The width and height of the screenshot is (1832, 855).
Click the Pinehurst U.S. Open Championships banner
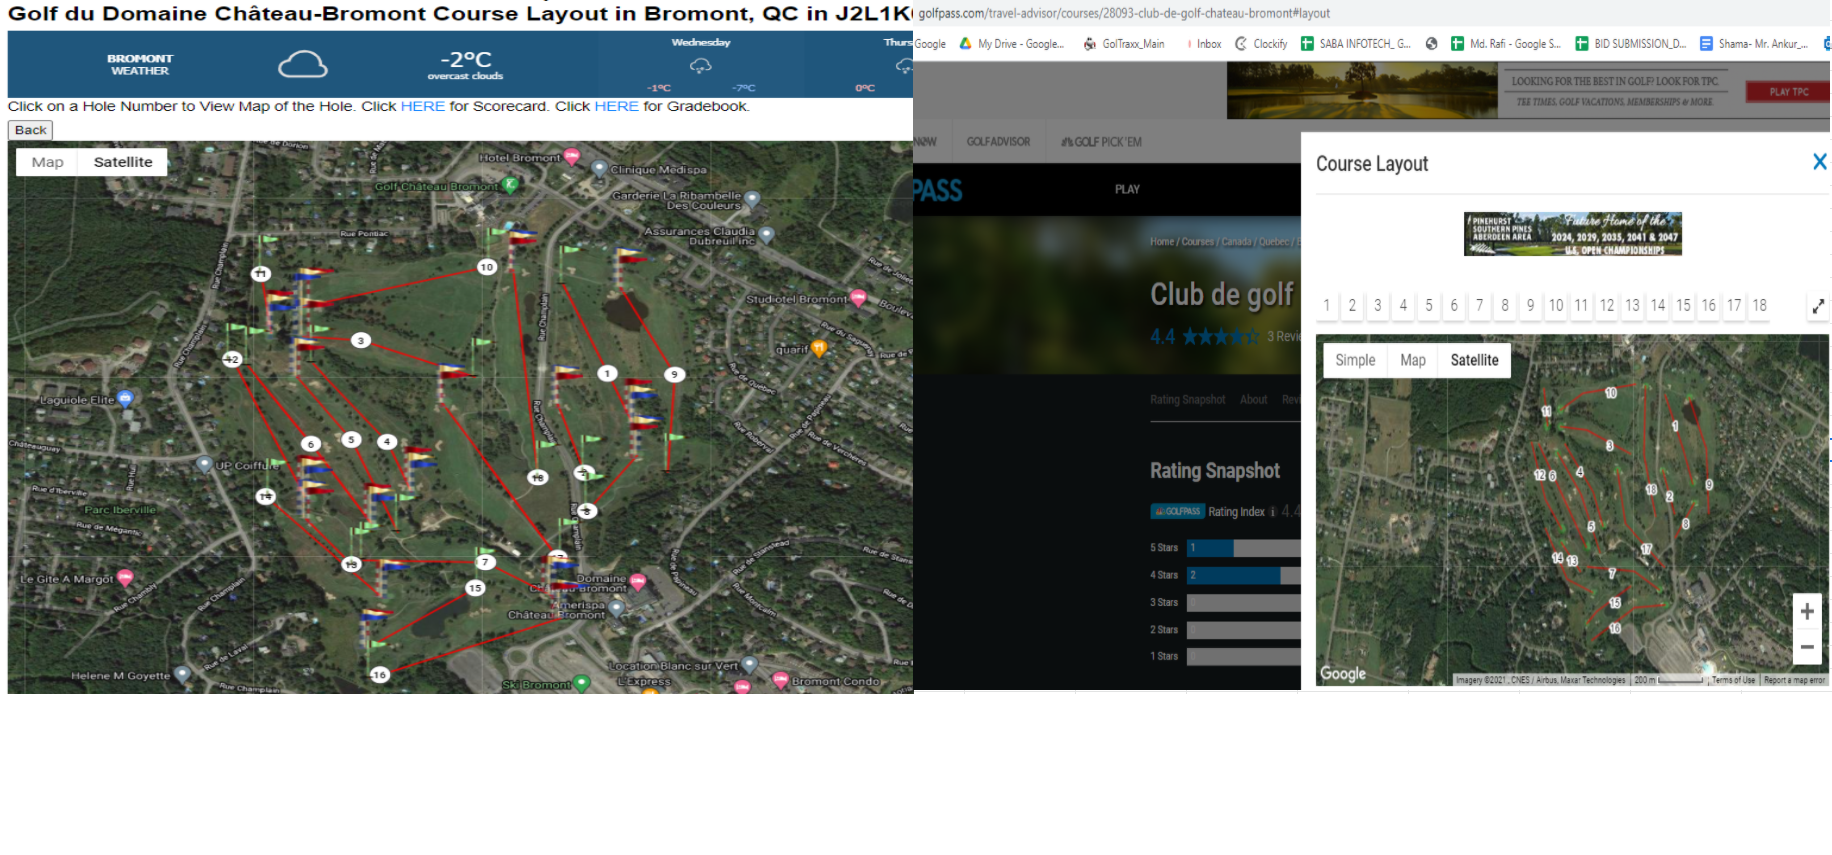tap(1572, 234)
